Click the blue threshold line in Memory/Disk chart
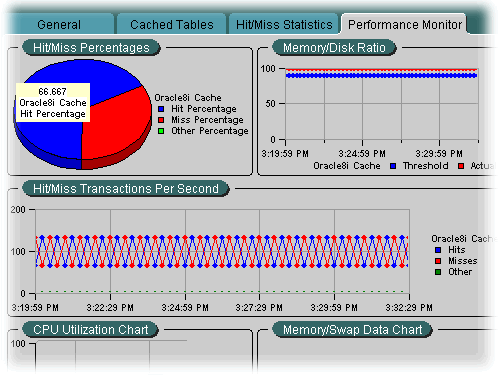The width and height of the screenshot is (498, 375). (x=382, y=76)
